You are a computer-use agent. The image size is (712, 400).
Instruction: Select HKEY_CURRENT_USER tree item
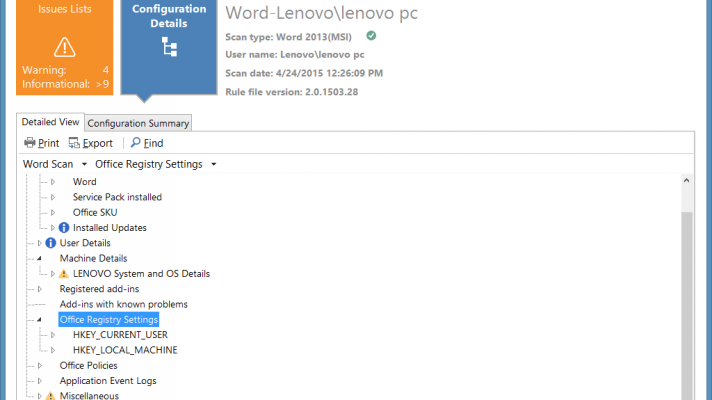click(x=120, y=335)
